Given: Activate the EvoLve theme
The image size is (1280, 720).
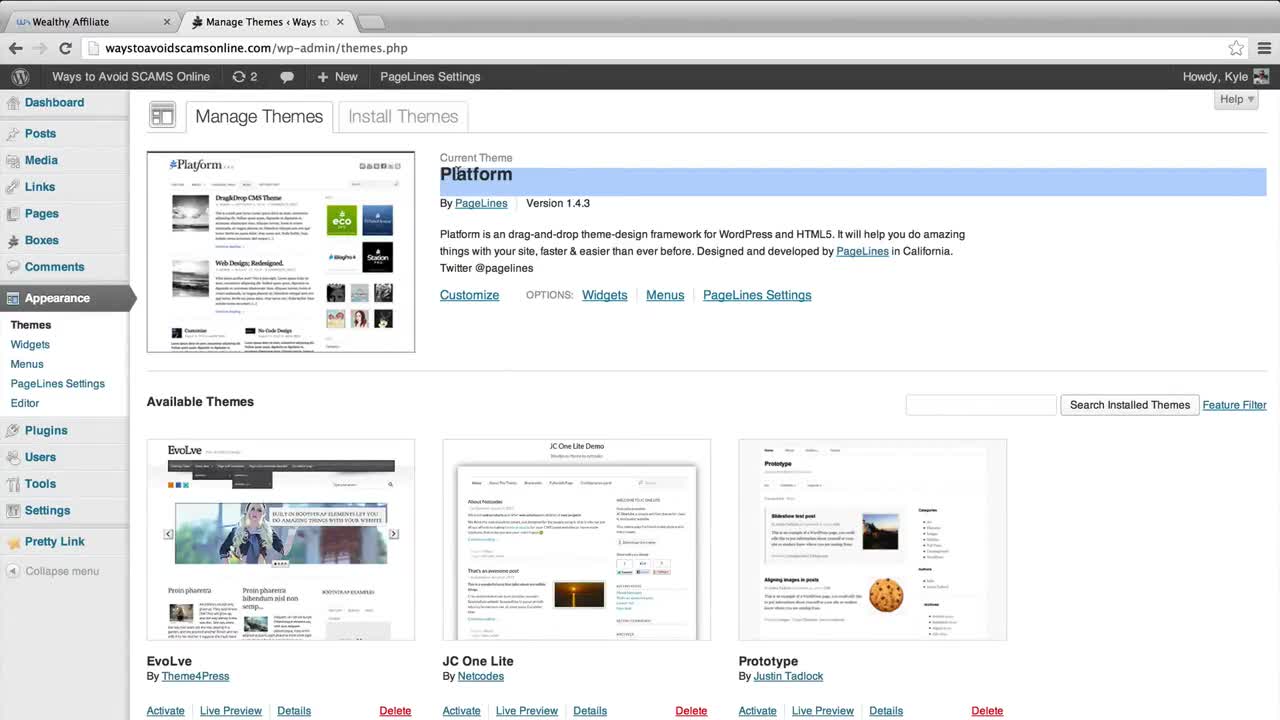Looking at the screenshot, I should (x=166, y=711).
